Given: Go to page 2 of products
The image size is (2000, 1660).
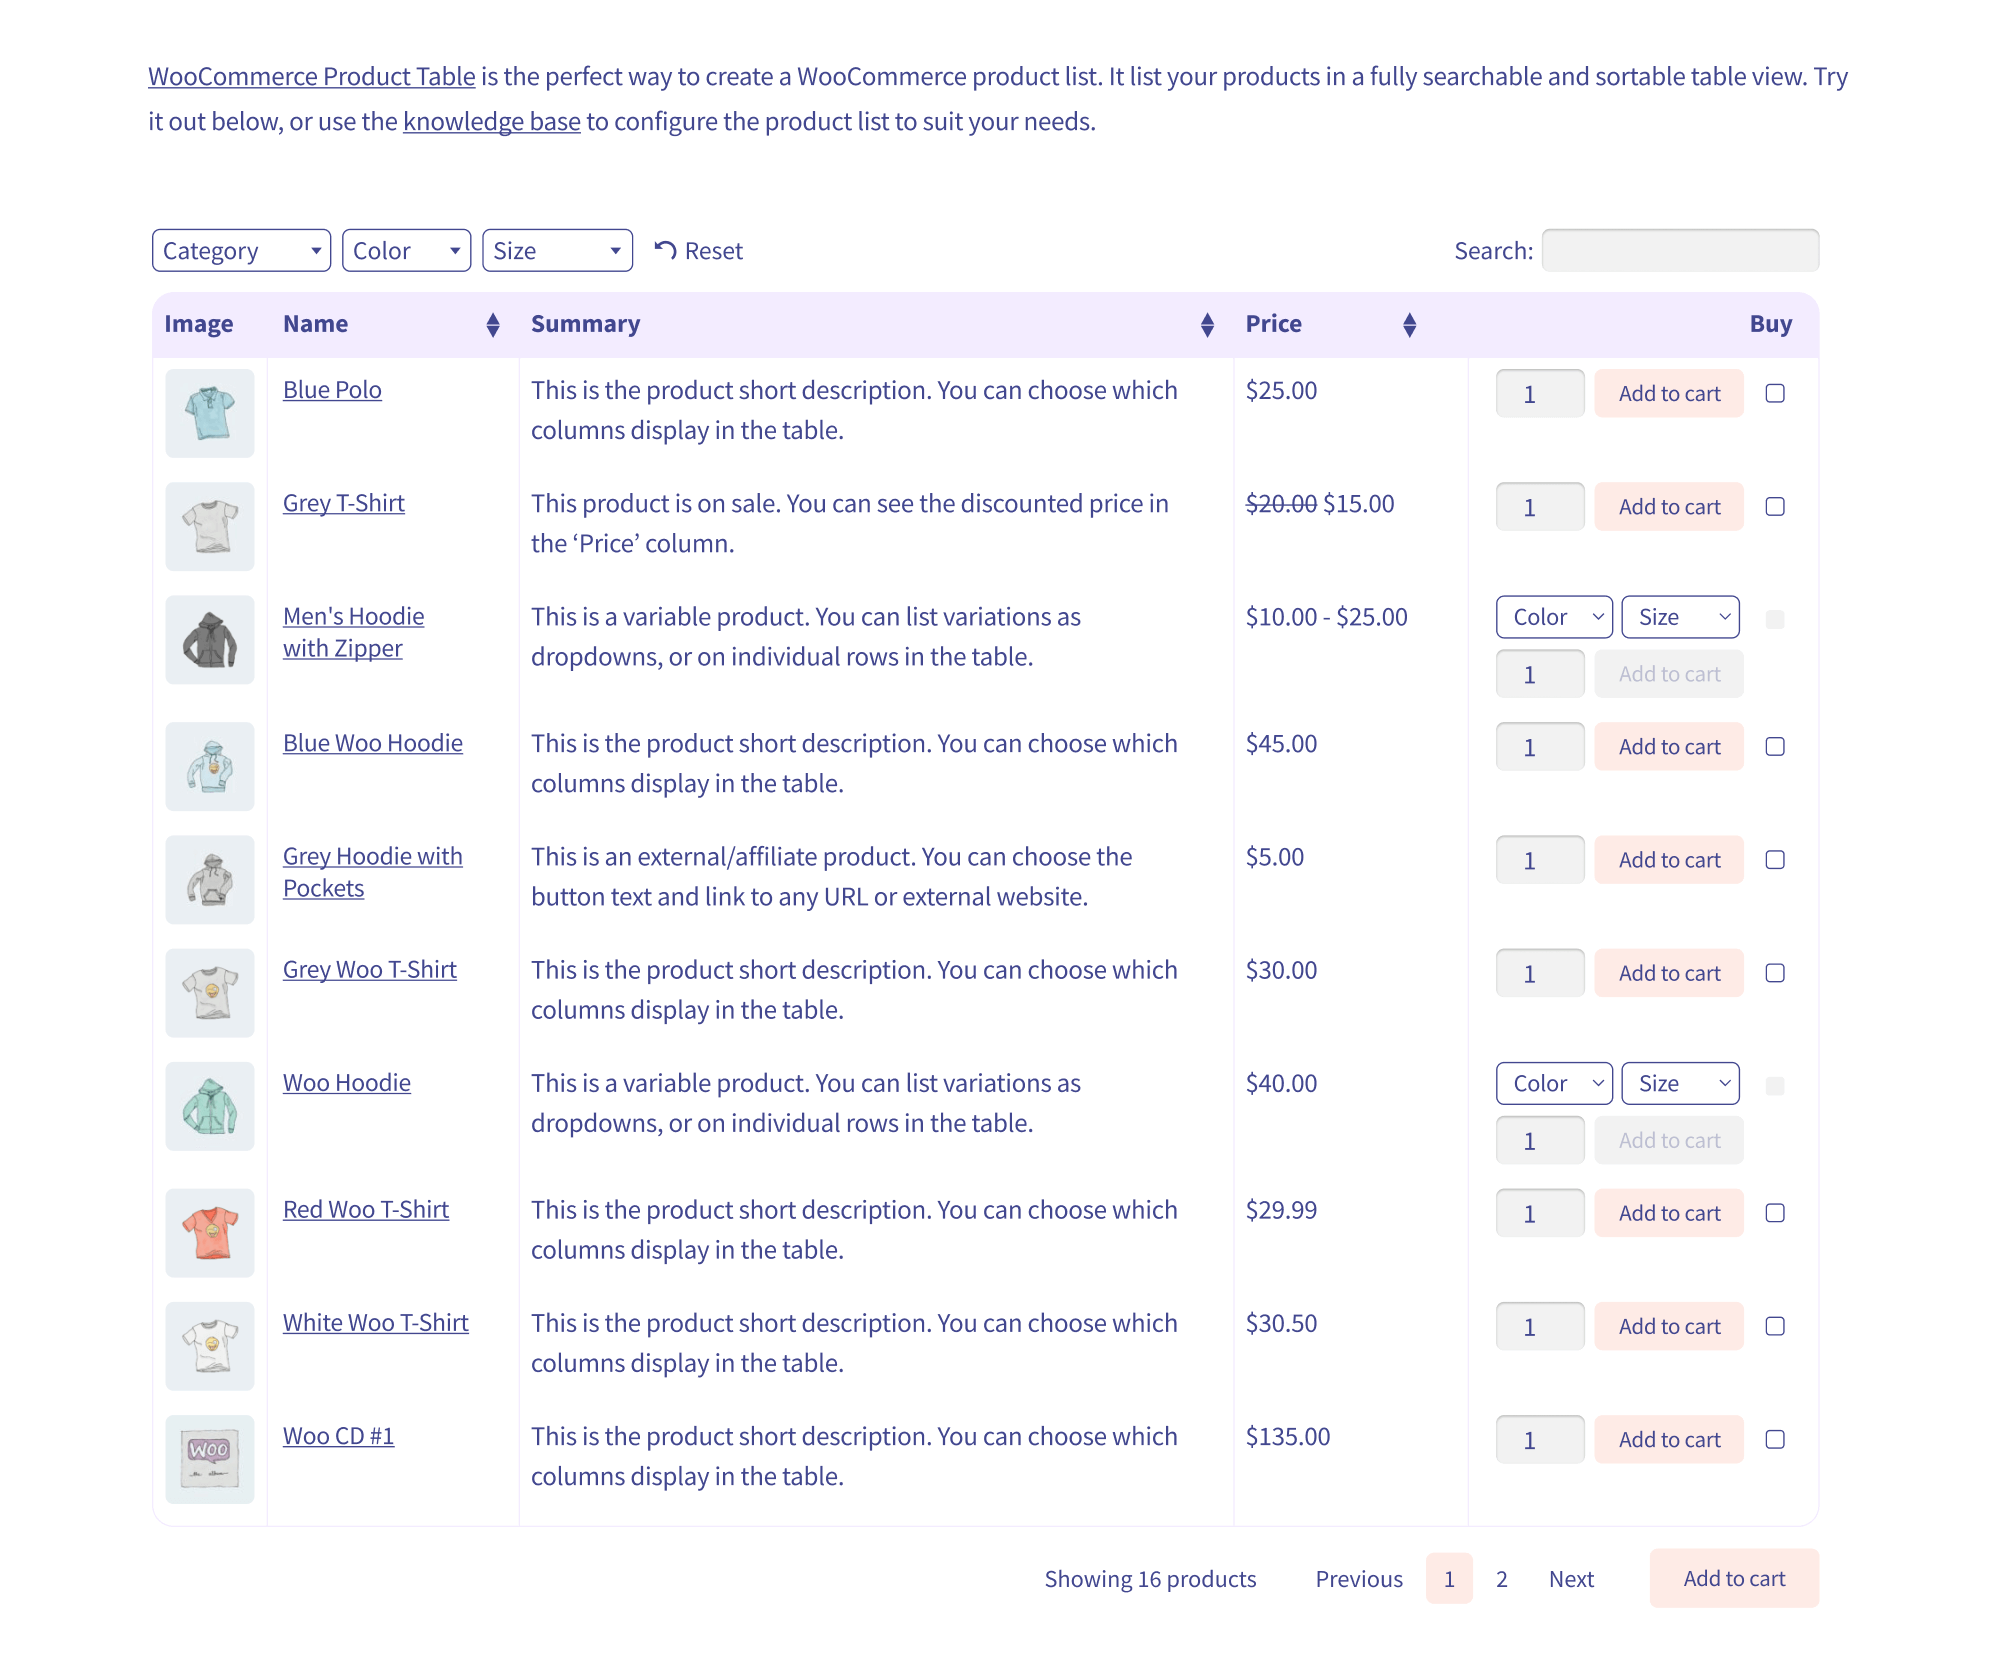Looking at the screenshot, I should pyautogui.click(x=1501, y=1578).
